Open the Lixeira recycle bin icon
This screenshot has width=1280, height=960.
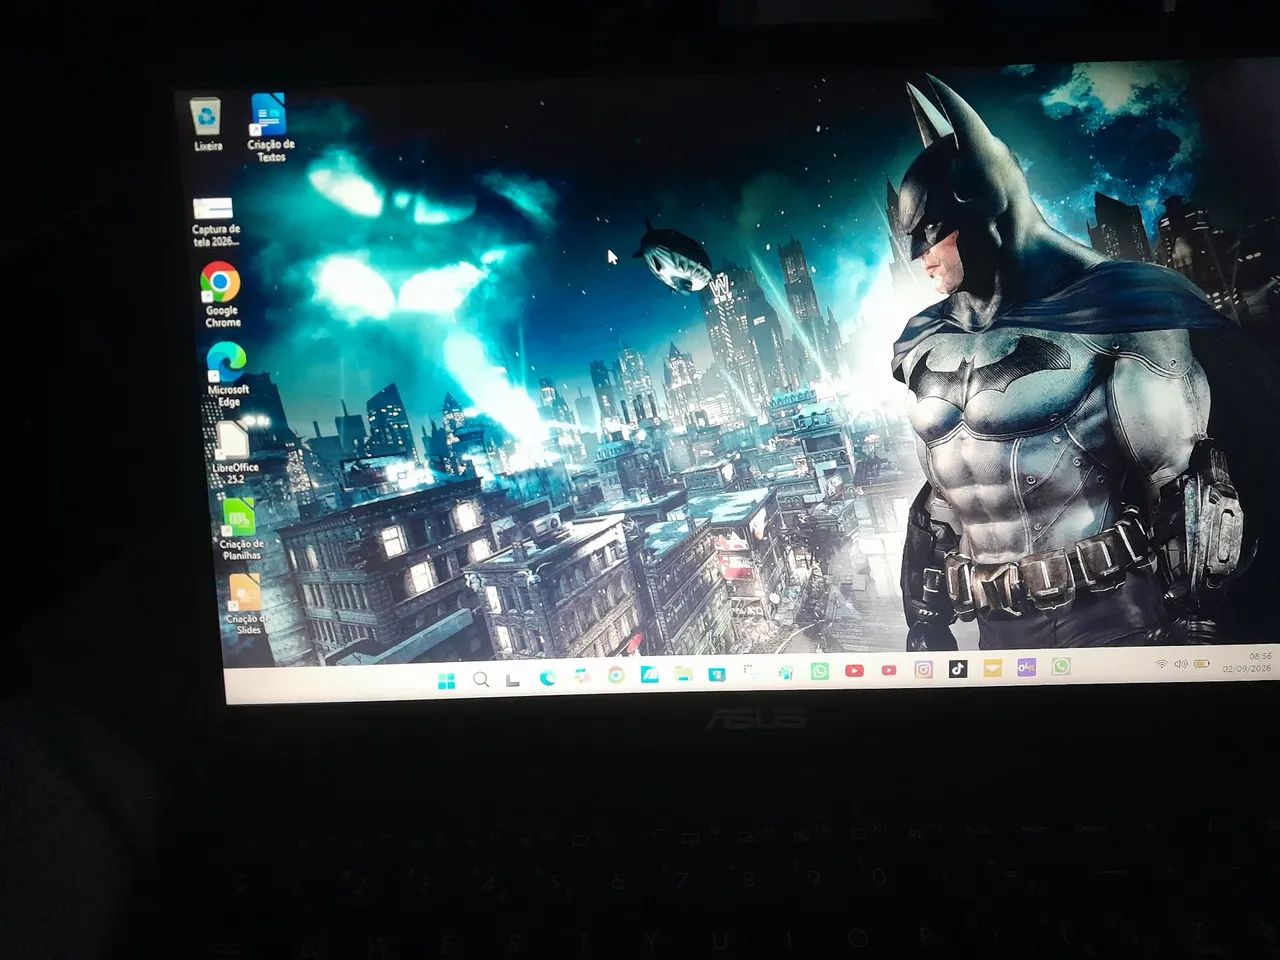coord(207,124)
